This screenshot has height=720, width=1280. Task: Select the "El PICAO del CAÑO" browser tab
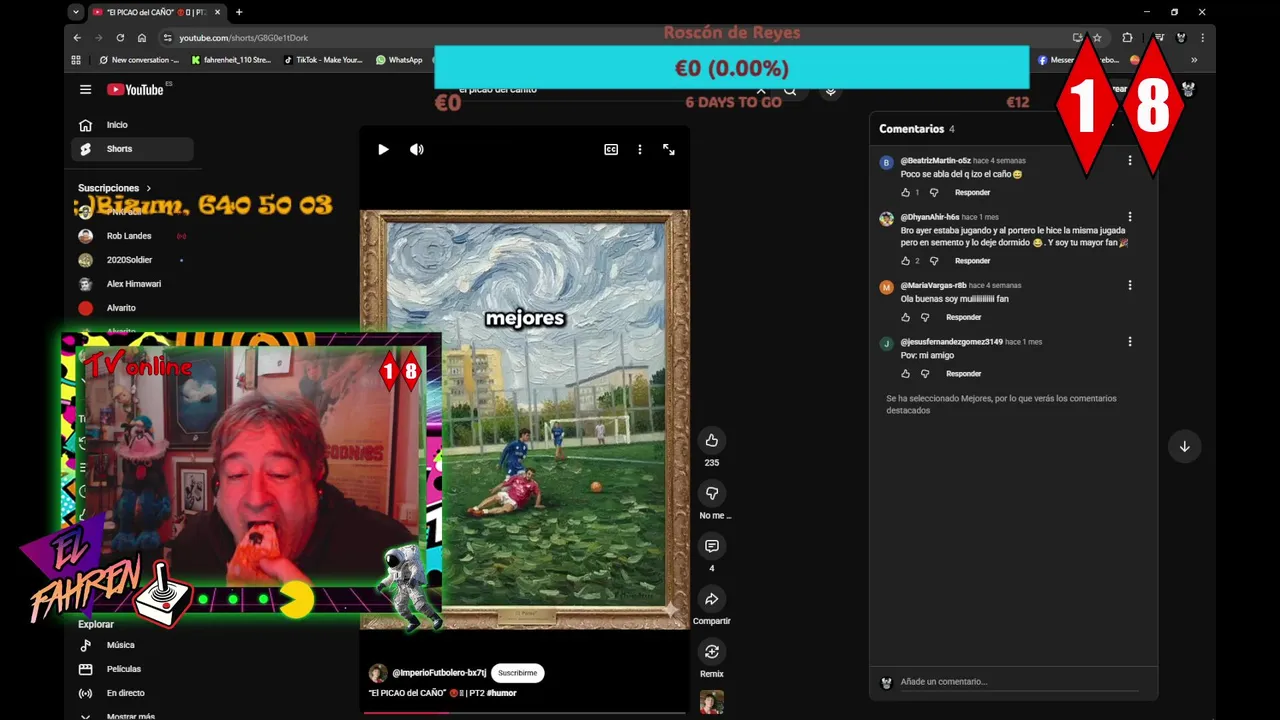[157, 12]
